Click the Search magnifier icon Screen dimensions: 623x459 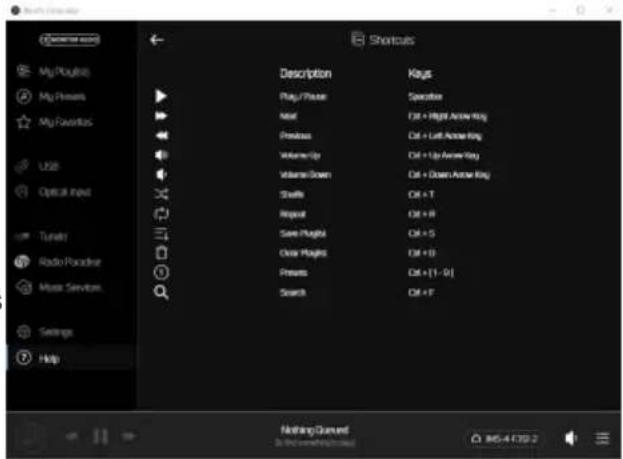pyautogui.click(x=161, y=292)
